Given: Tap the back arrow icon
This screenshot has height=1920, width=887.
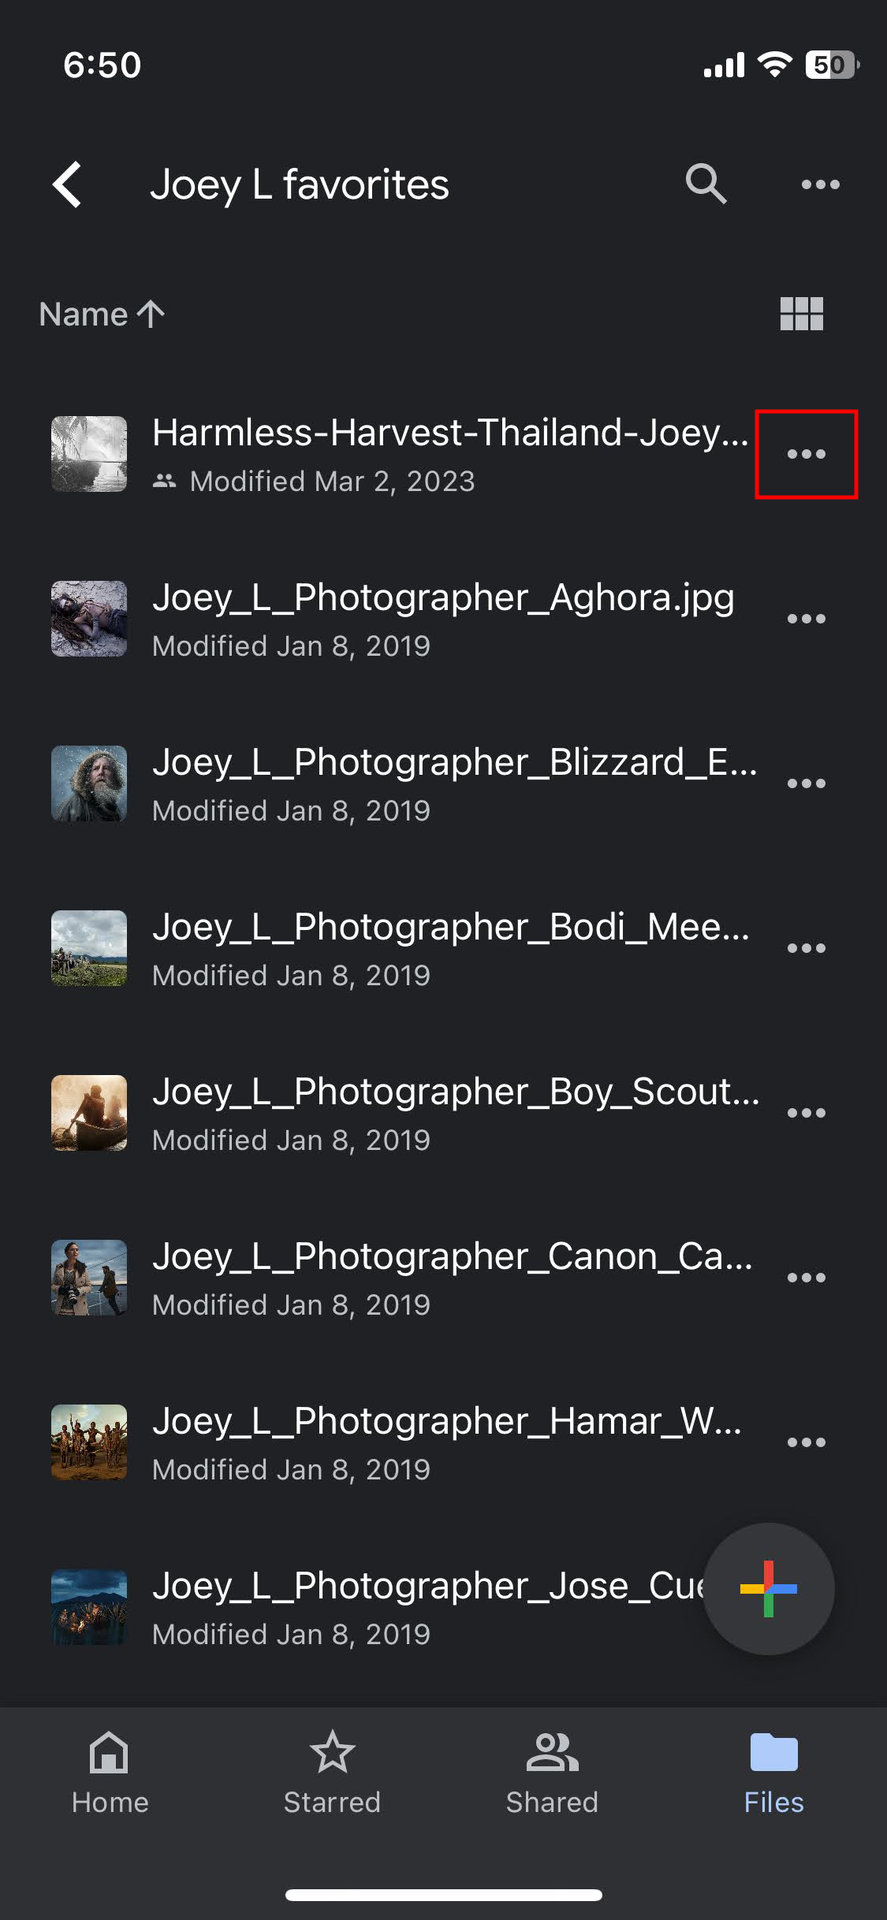Looking at the screenshot, I should [x=68, y=185].
